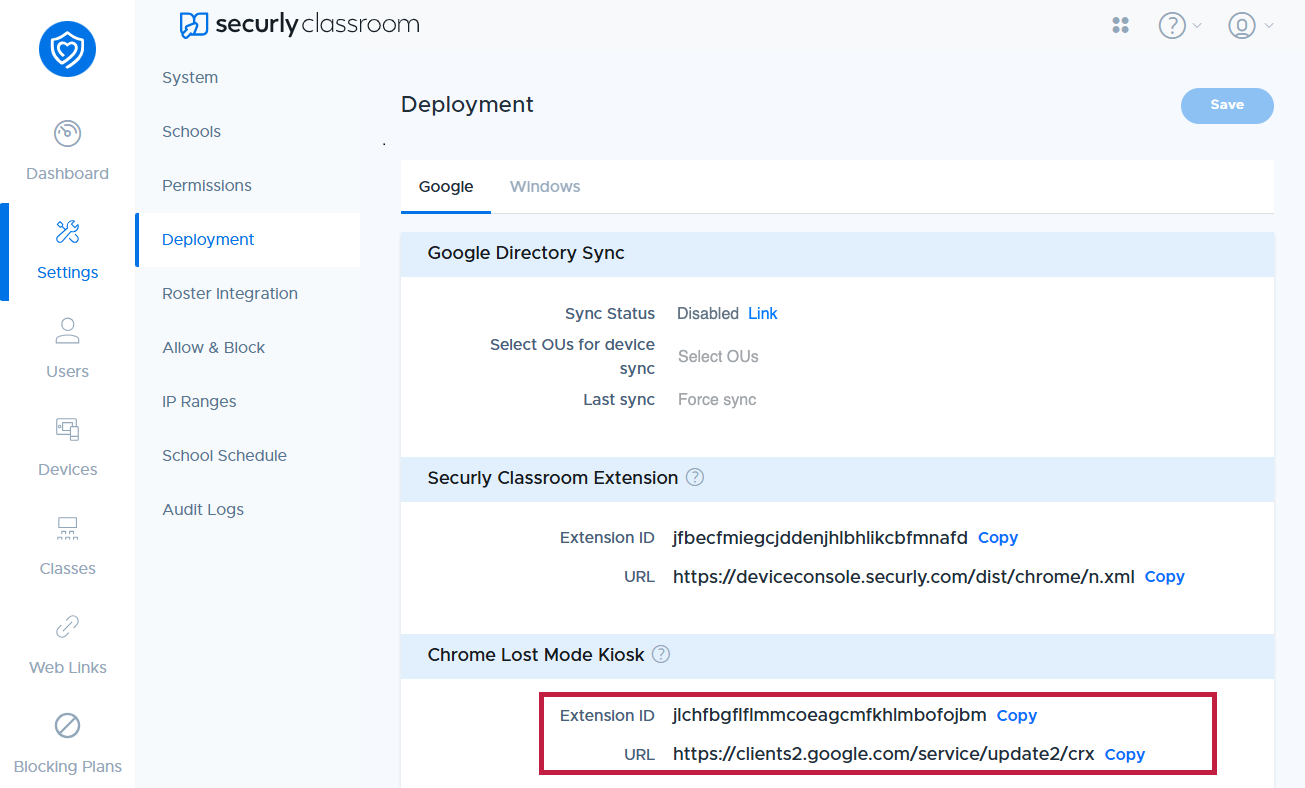Click Select OUs
1305x788 pixels.
tap(718, 356)
